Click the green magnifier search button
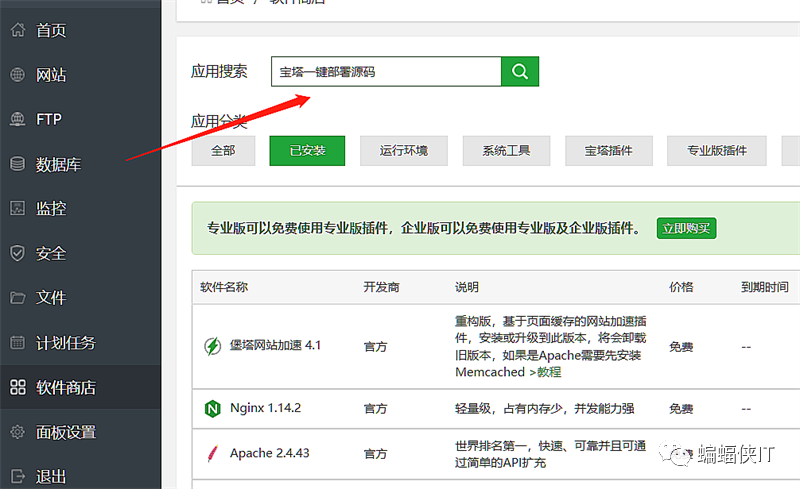The image size is (800, 489). [520, 71]
